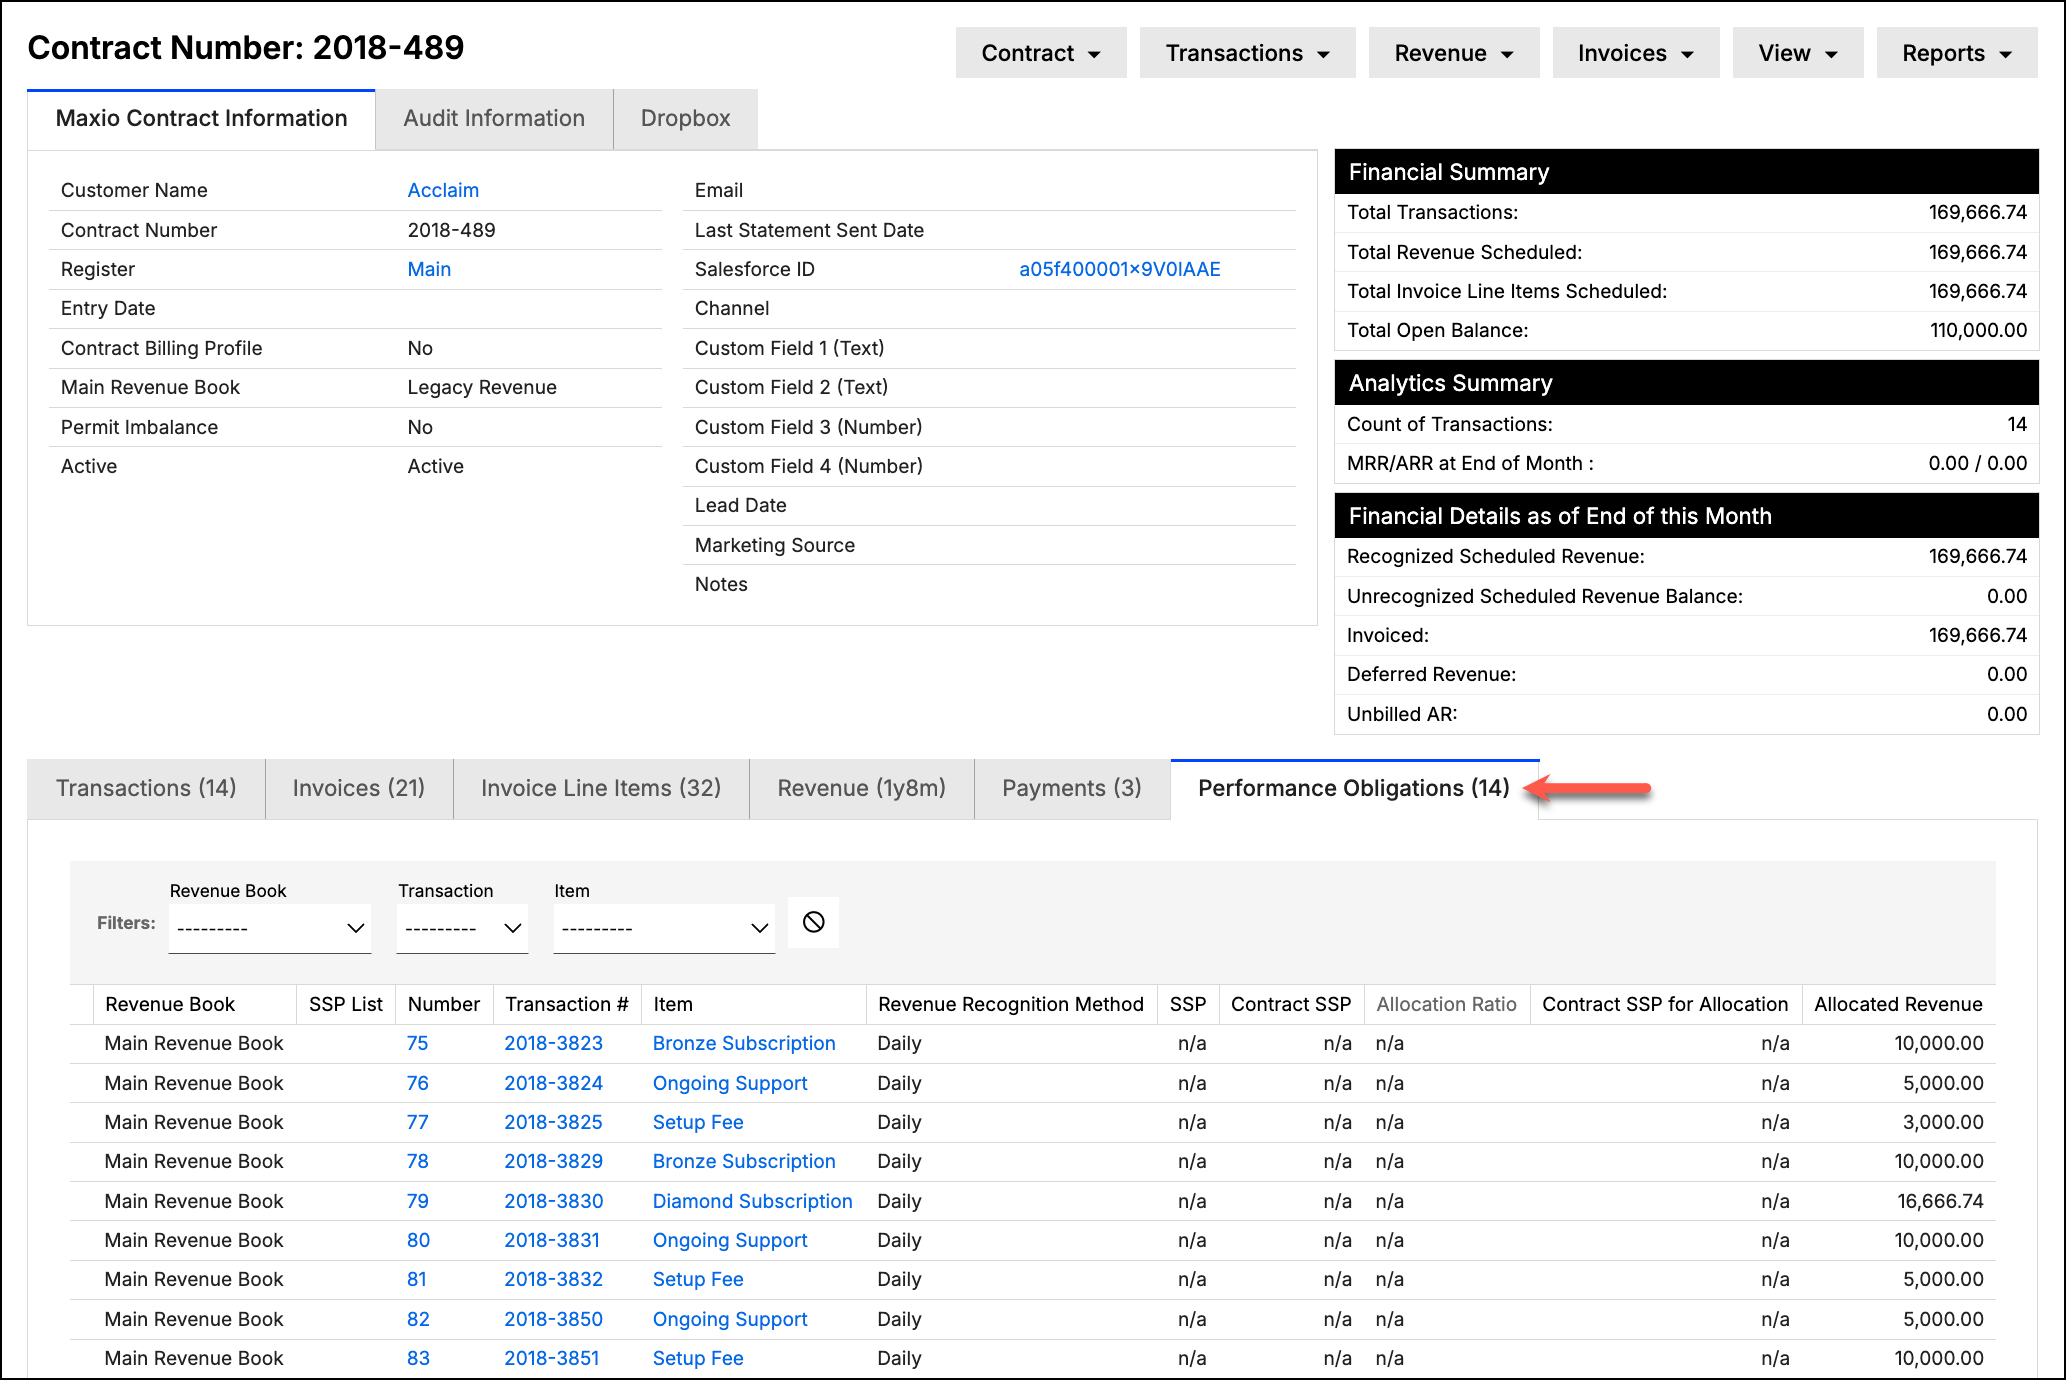This screenshot has width=2066, height=1380.
Task: Open the Main register link
Action: (x=429, y=269)
